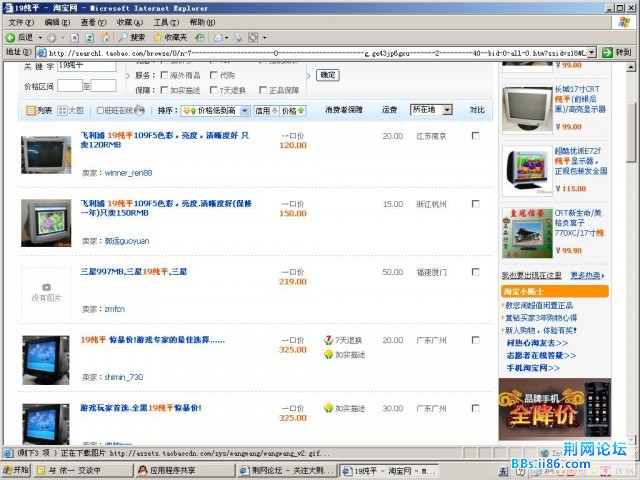Click the 转到 Go button

pyautogui.click(x=617, y=52)
